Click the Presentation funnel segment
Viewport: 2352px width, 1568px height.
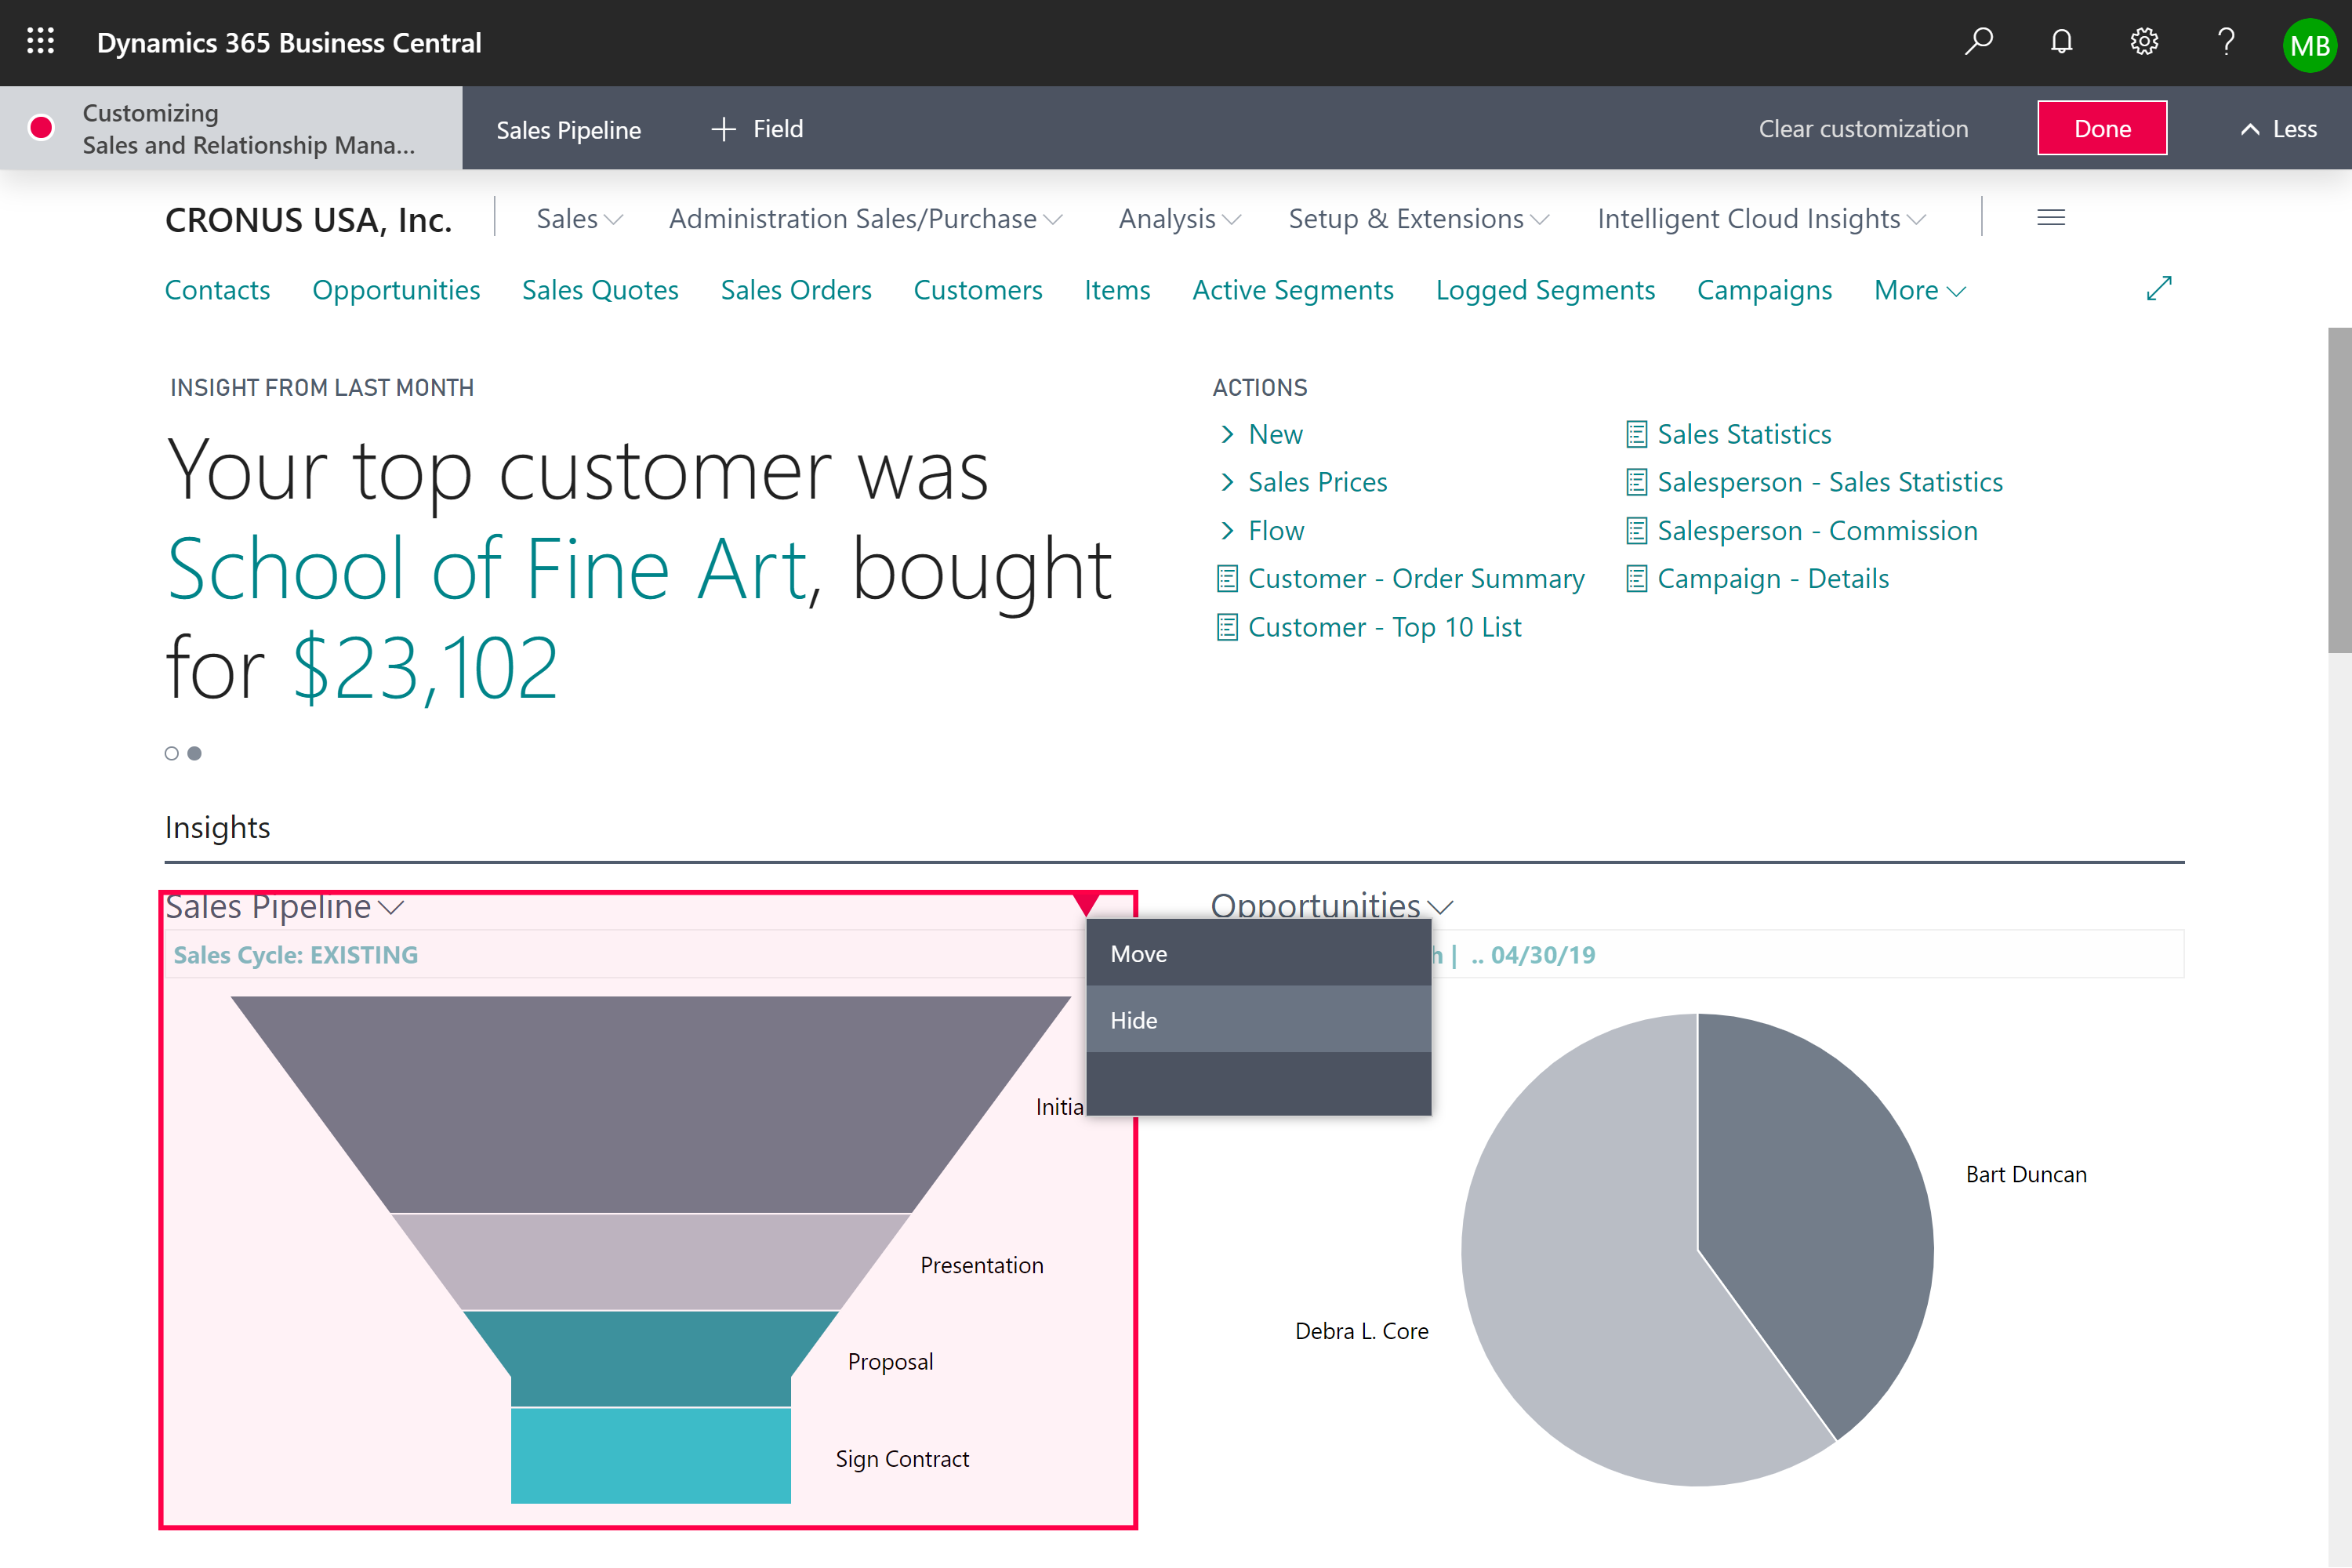(651, 1261)
